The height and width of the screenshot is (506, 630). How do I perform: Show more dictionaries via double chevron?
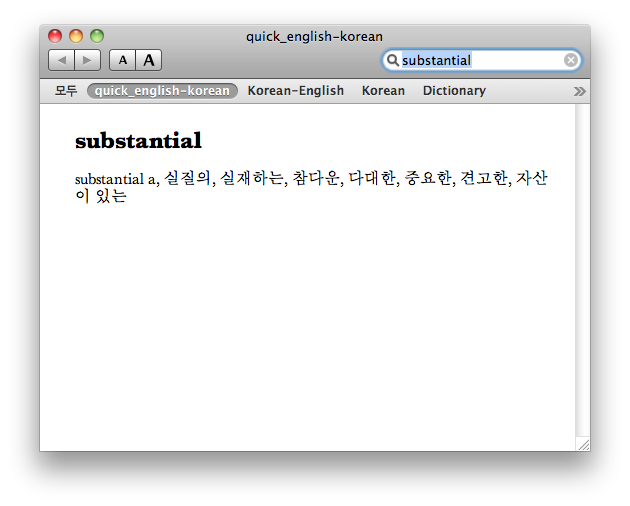pyautogui.click(x=579, y=91)
